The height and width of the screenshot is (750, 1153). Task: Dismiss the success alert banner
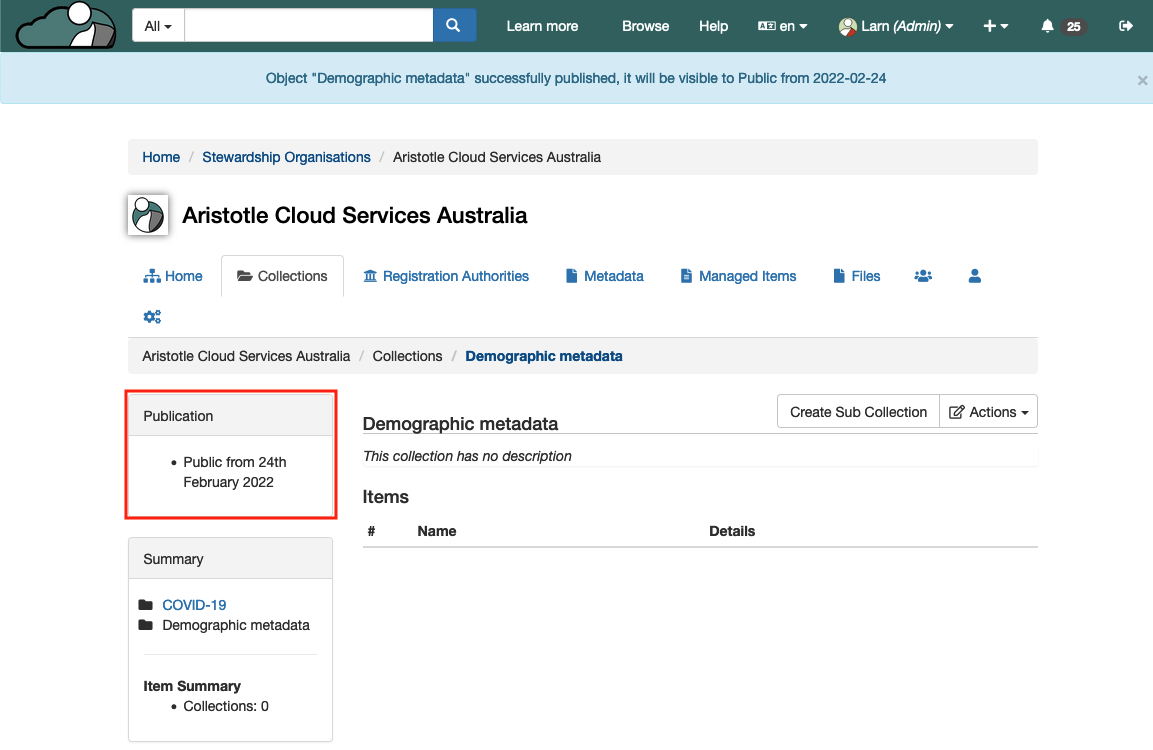1142,81
